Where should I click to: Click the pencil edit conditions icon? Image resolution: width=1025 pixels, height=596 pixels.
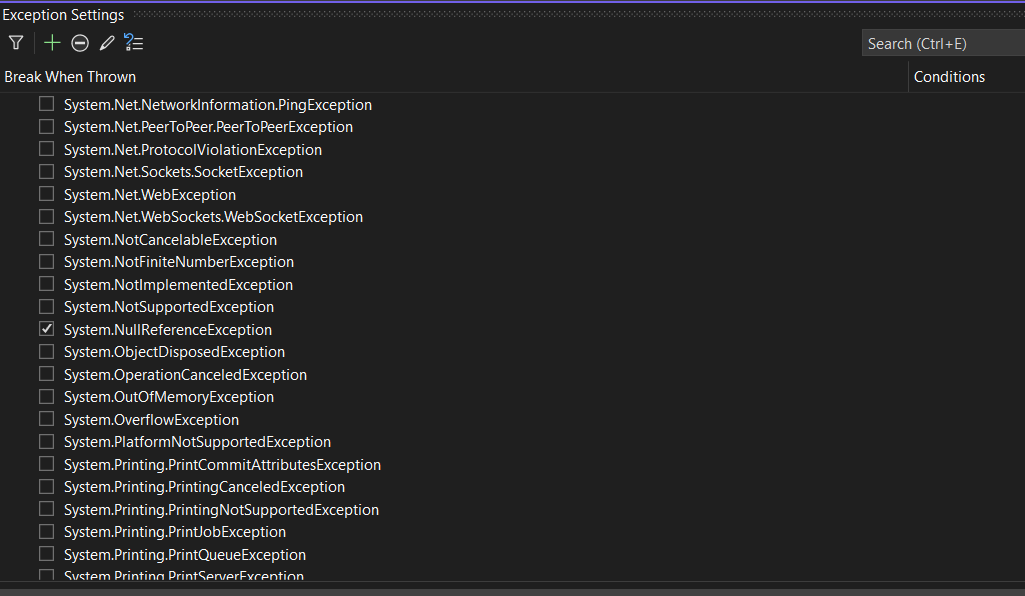coord(107,43)
